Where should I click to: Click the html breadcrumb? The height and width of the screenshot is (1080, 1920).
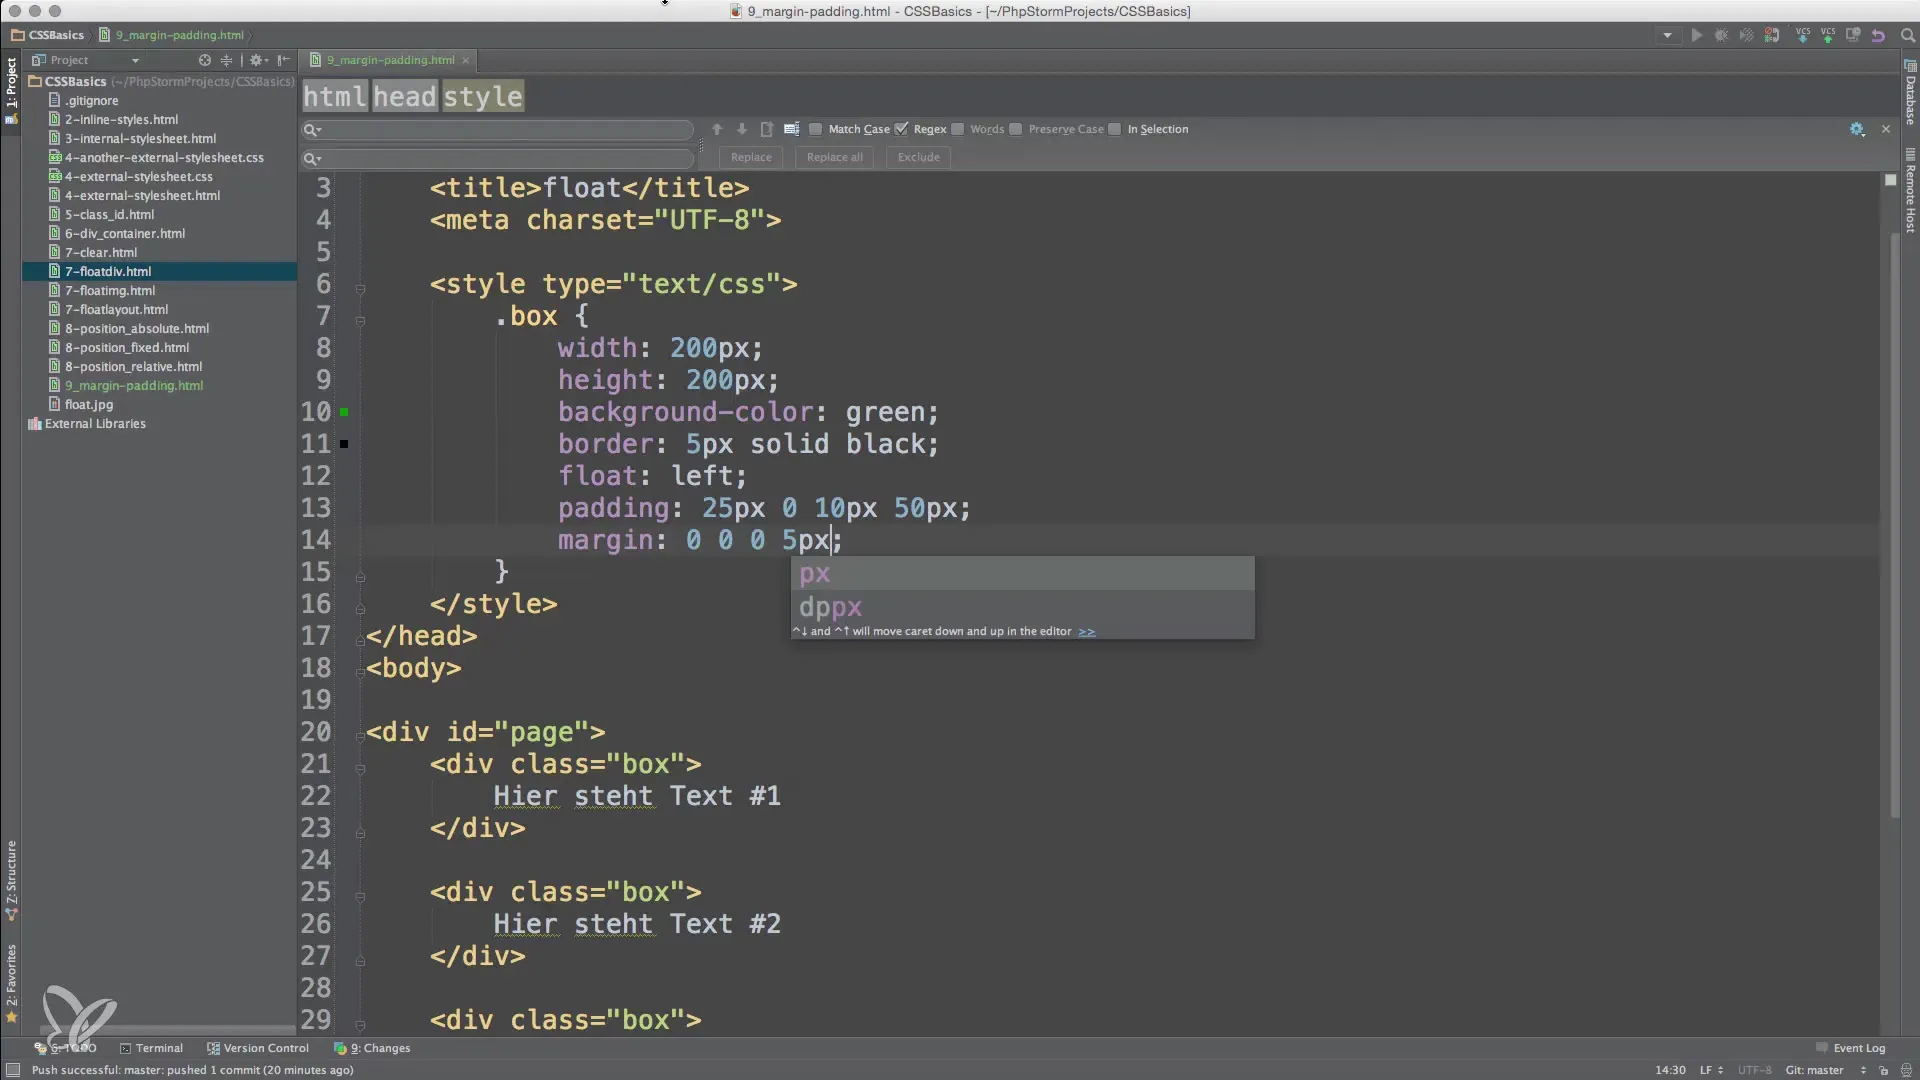click(335, 96)
